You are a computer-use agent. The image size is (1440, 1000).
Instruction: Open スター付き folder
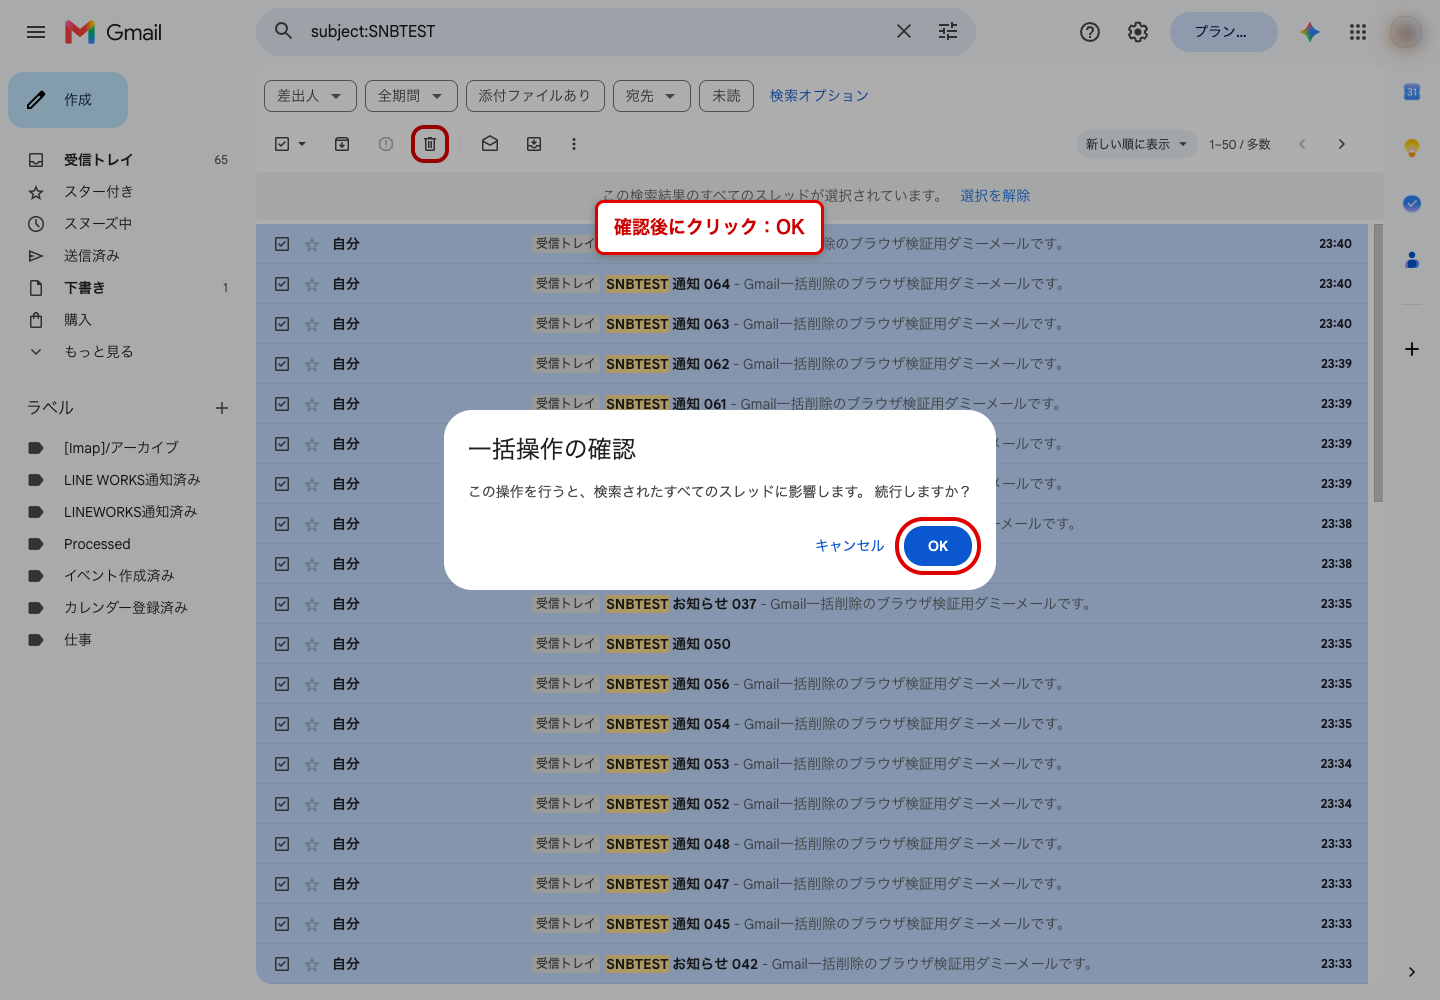pos(98,192)
